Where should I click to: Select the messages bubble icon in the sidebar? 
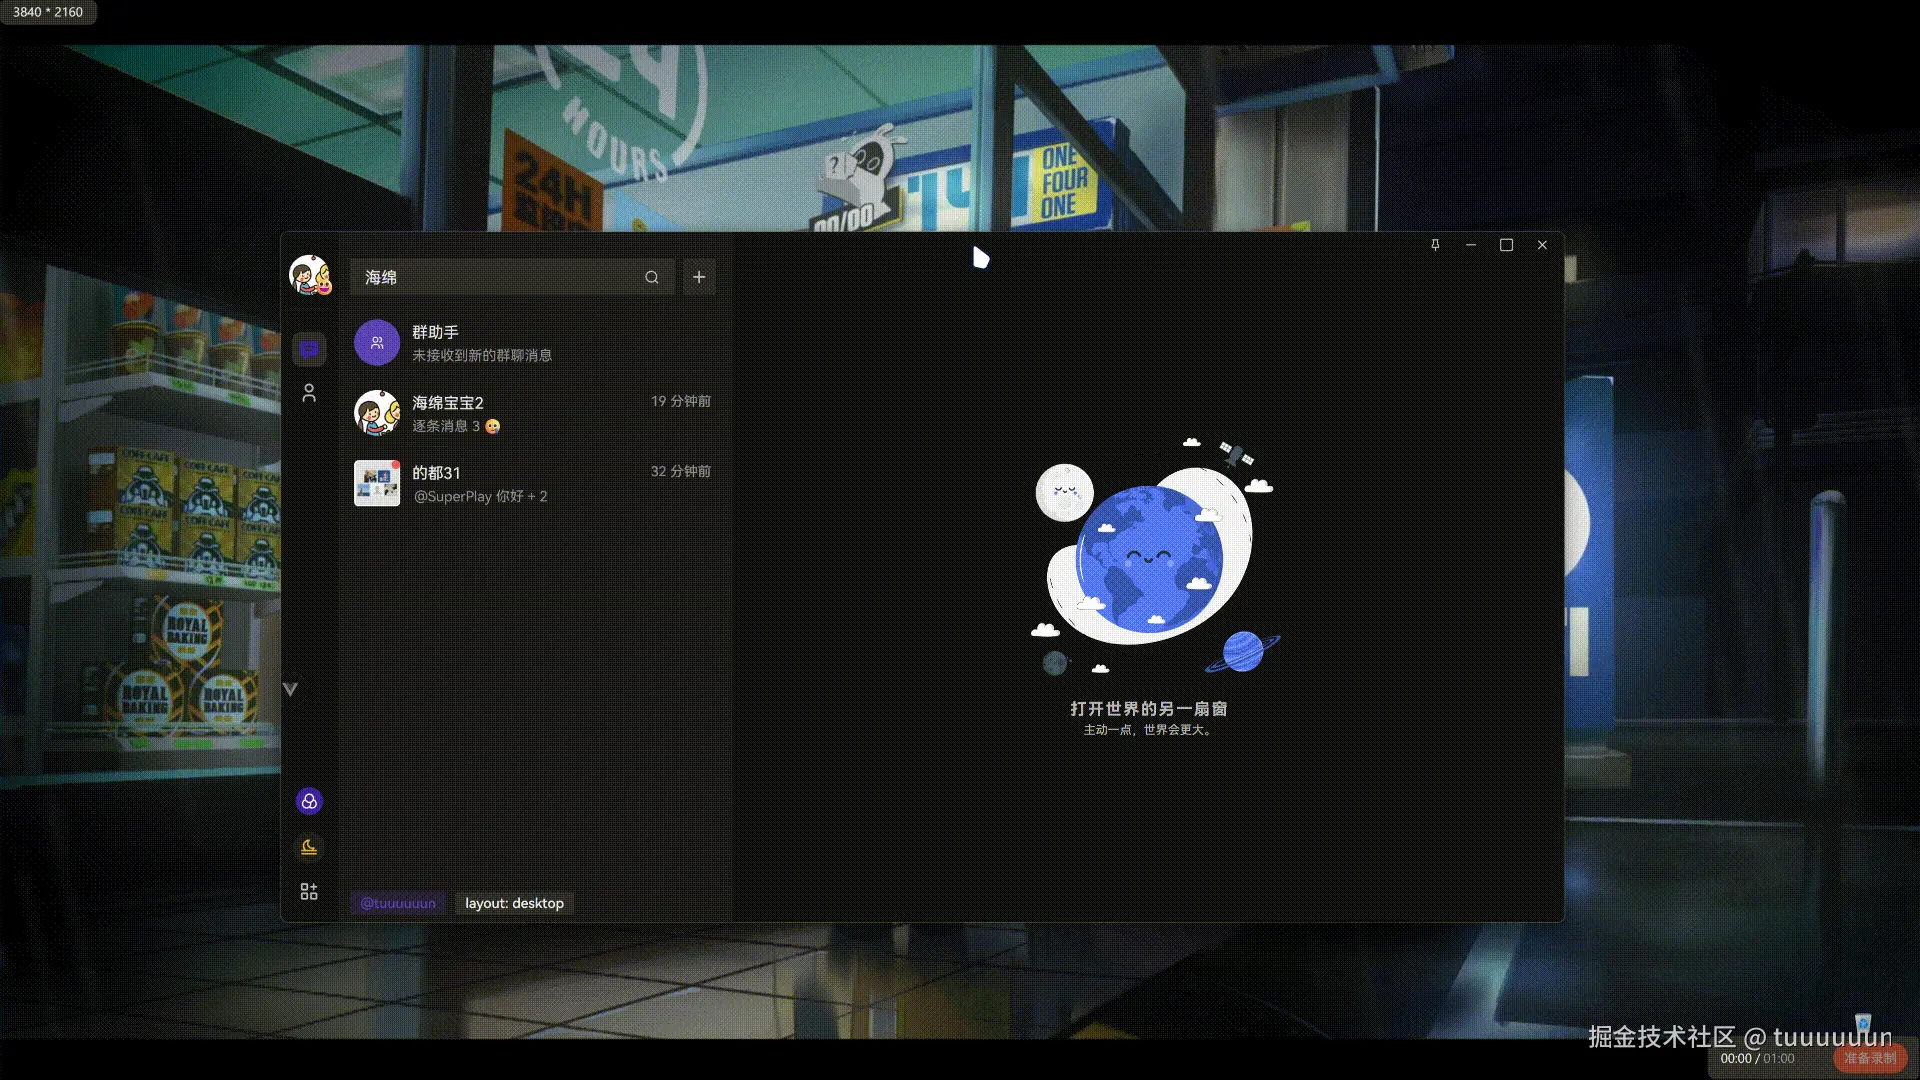(309, 348)
